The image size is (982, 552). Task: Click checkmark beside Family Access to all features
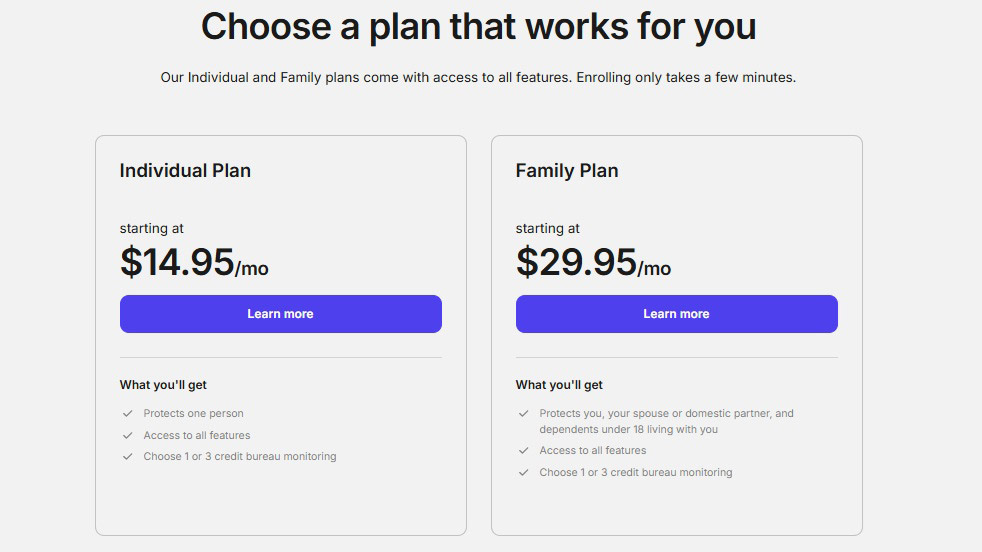click(x=524, y=450)
